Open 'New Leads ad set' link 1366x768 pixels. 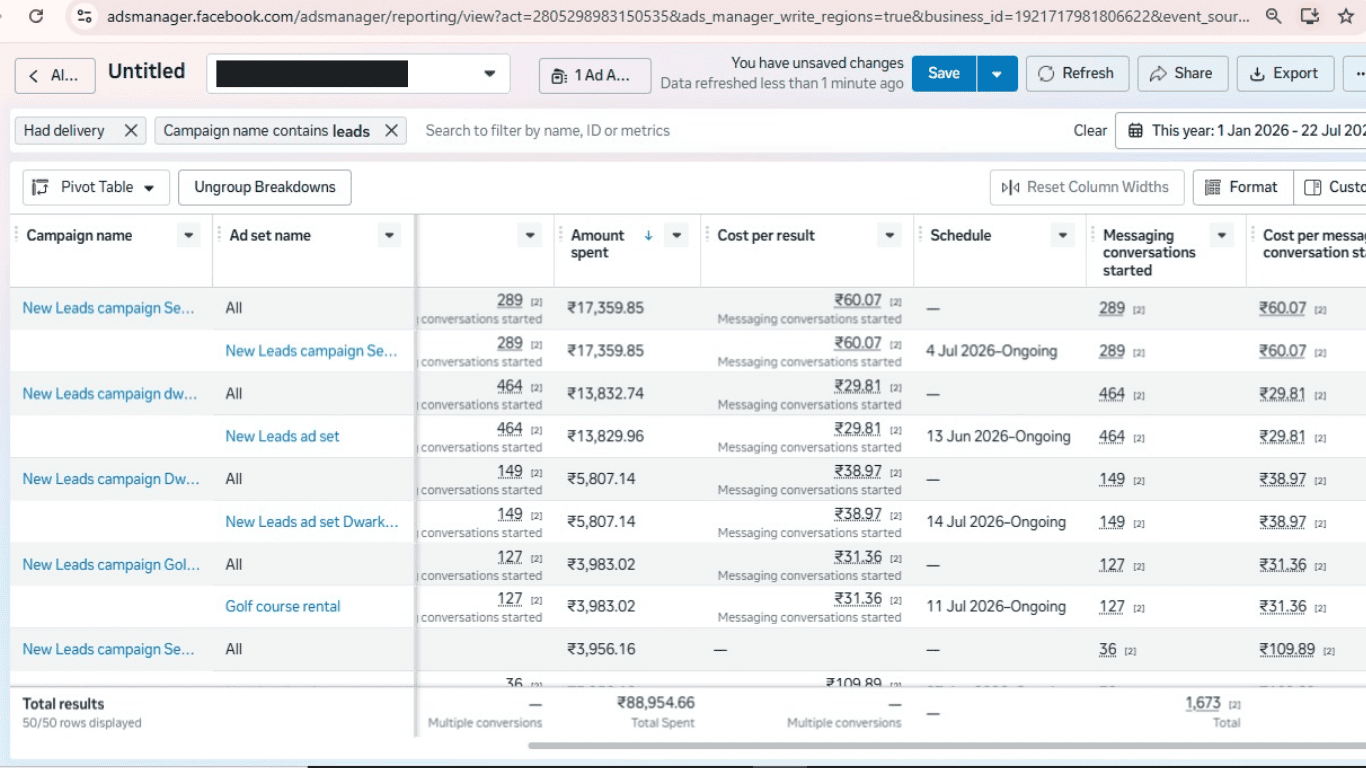coord(282,436)
